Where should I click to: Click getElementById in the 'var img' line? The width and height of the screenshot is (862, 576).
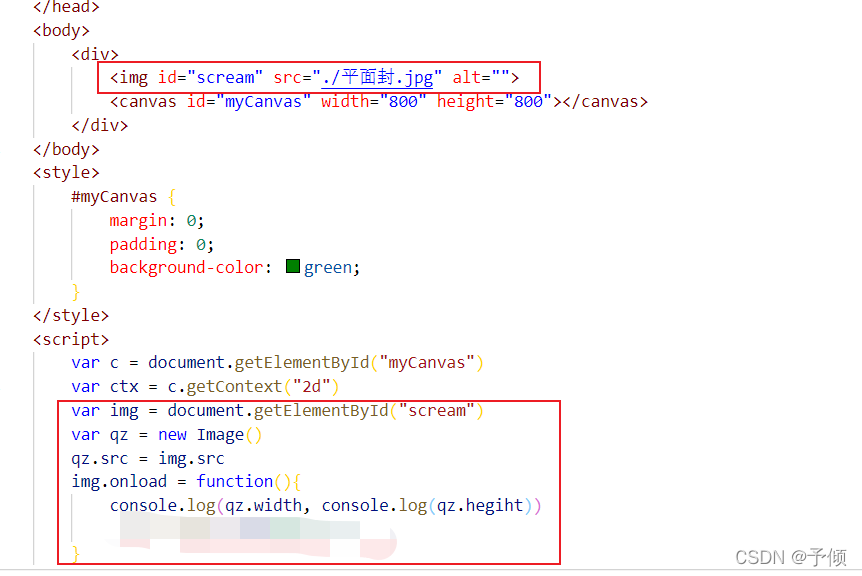[321, 411]
